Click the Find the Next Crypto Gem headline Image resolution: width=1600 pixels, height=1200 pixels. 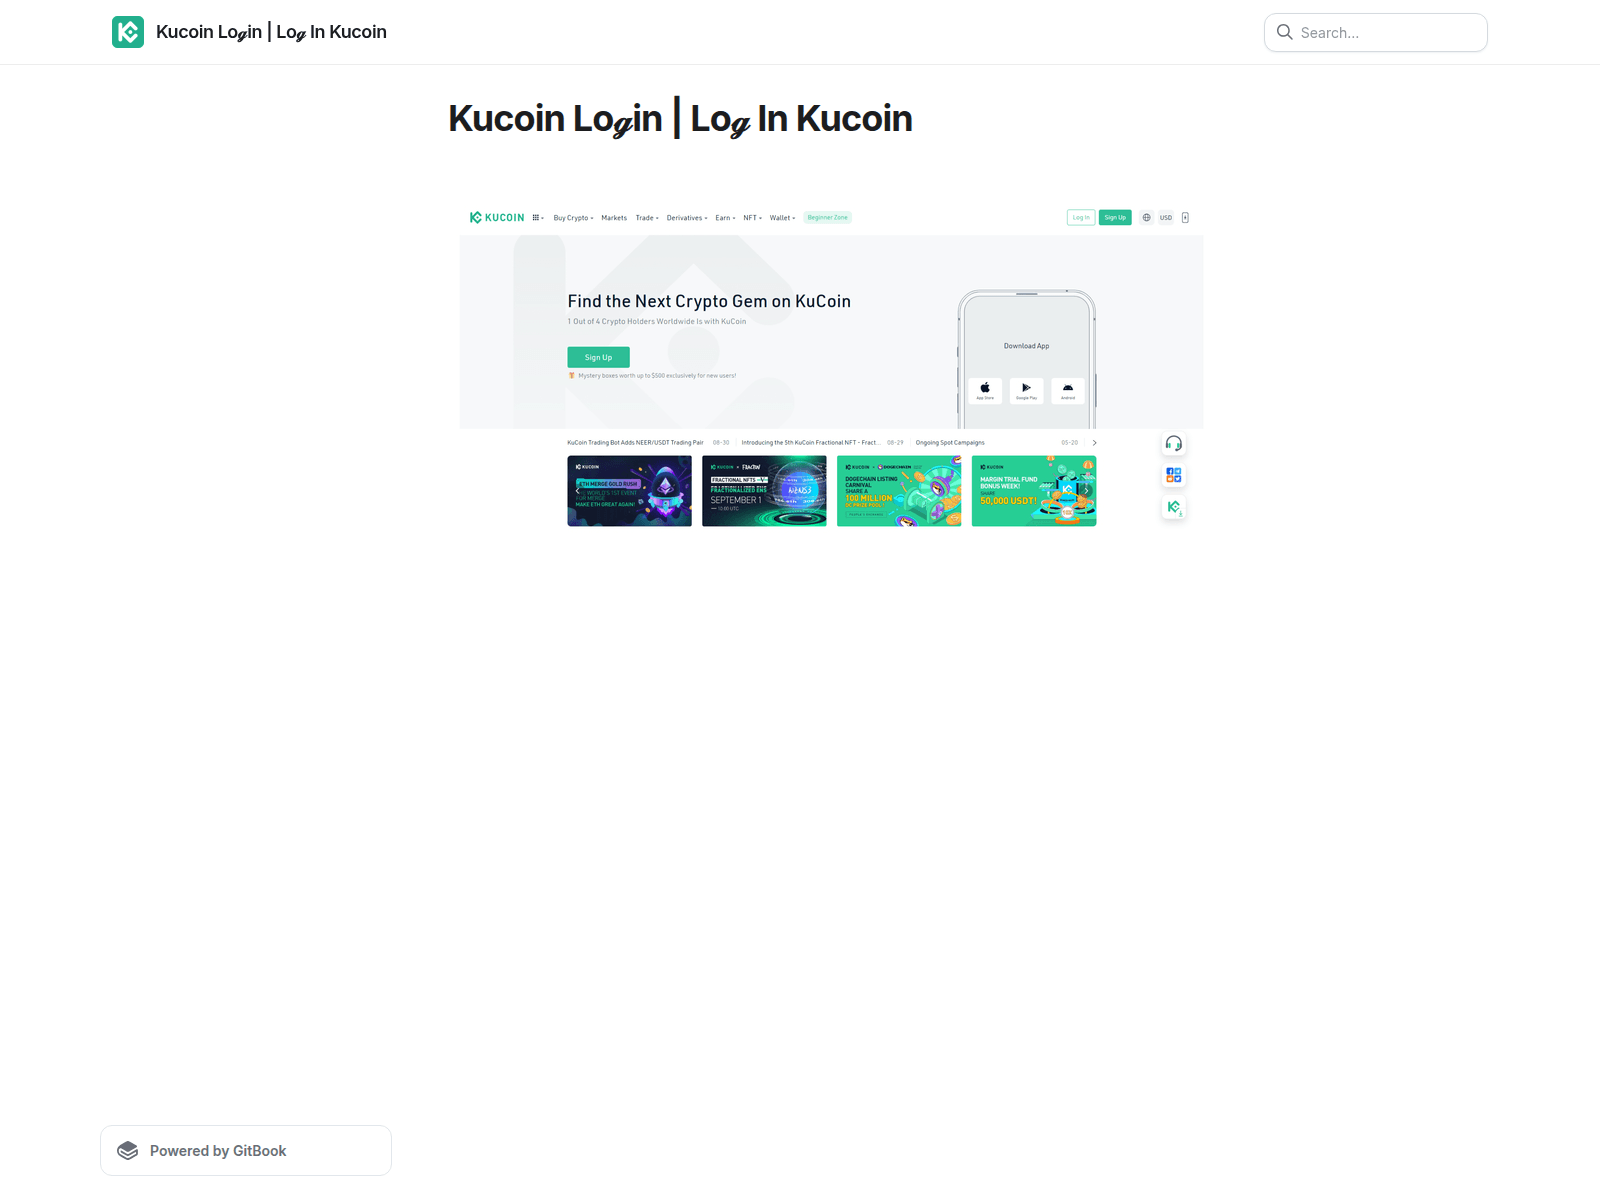click(x=709, y=301)
